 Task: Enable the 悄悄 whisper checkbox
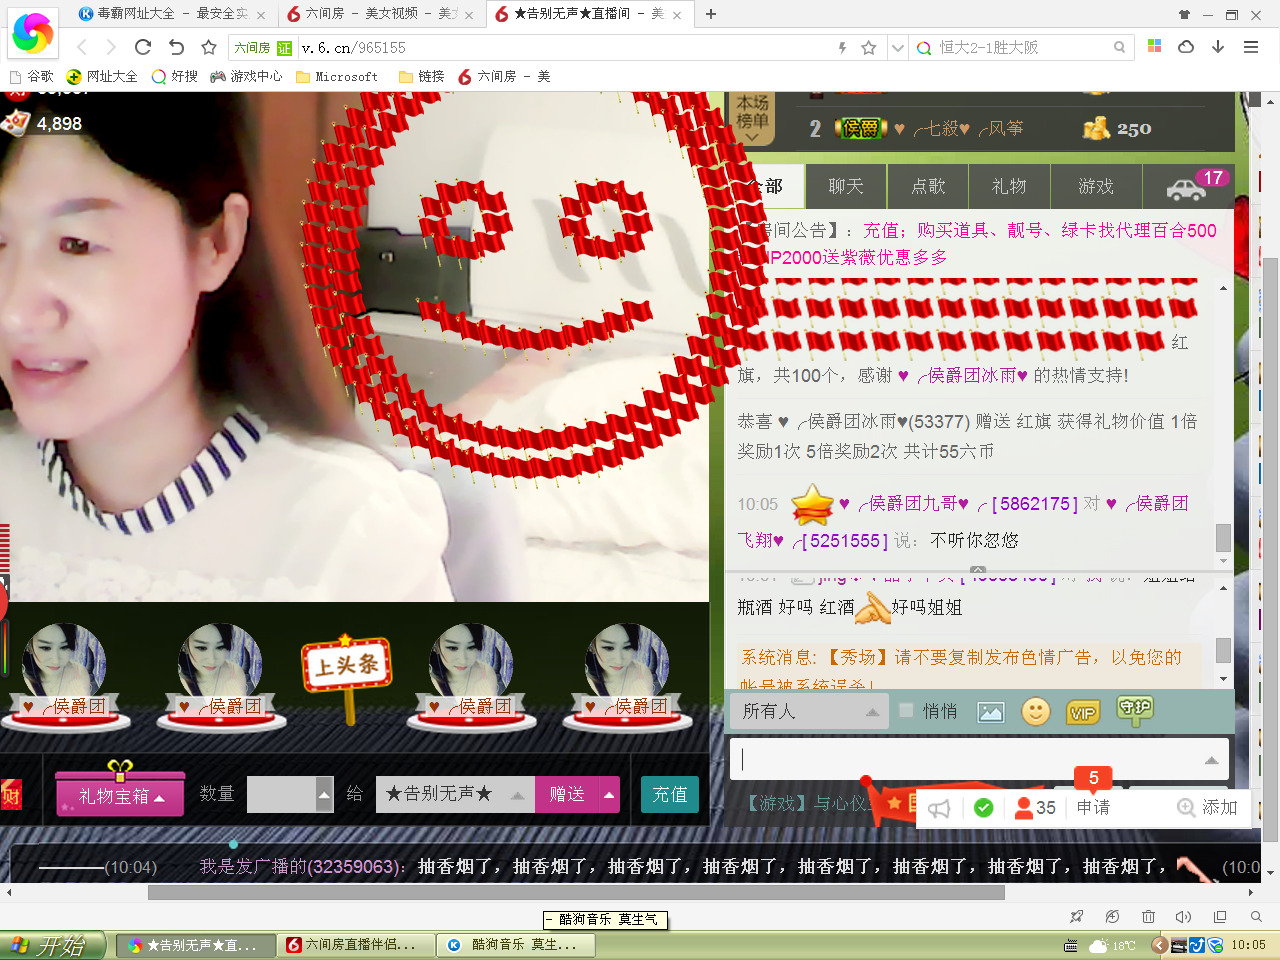[906, 710]
